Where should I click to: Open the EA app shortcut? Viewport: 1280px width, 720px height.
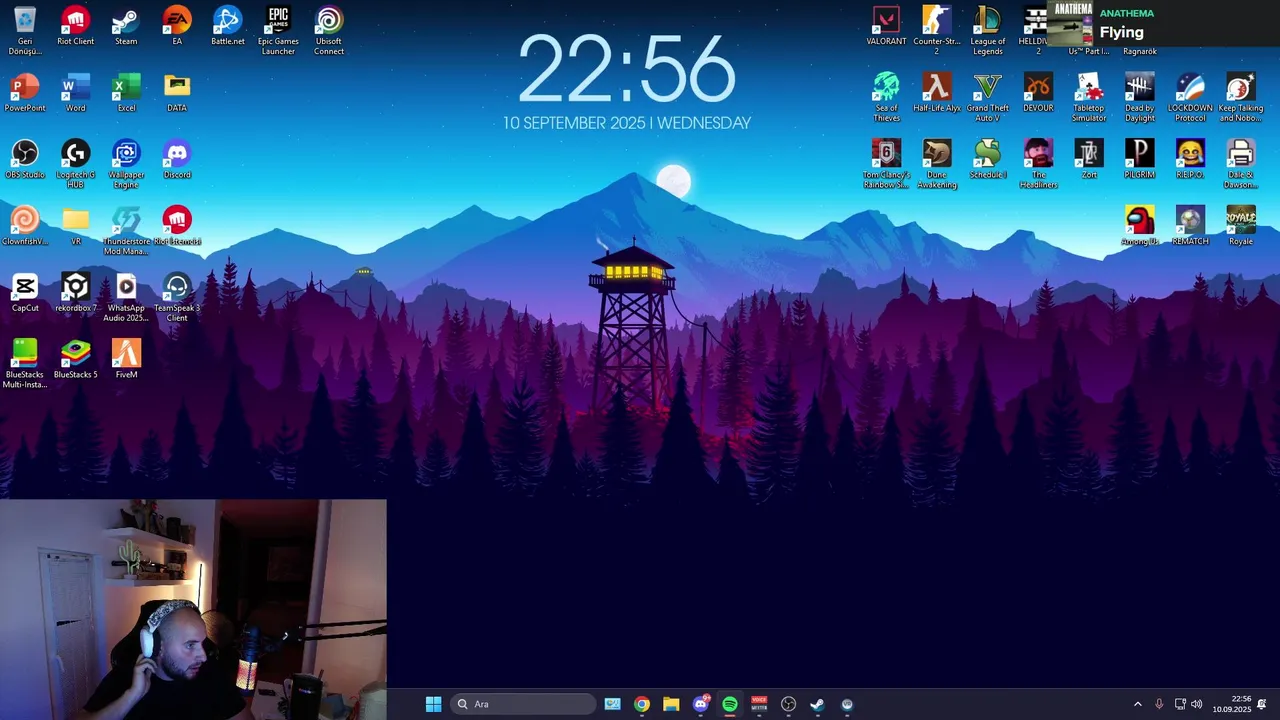point(177,27)
